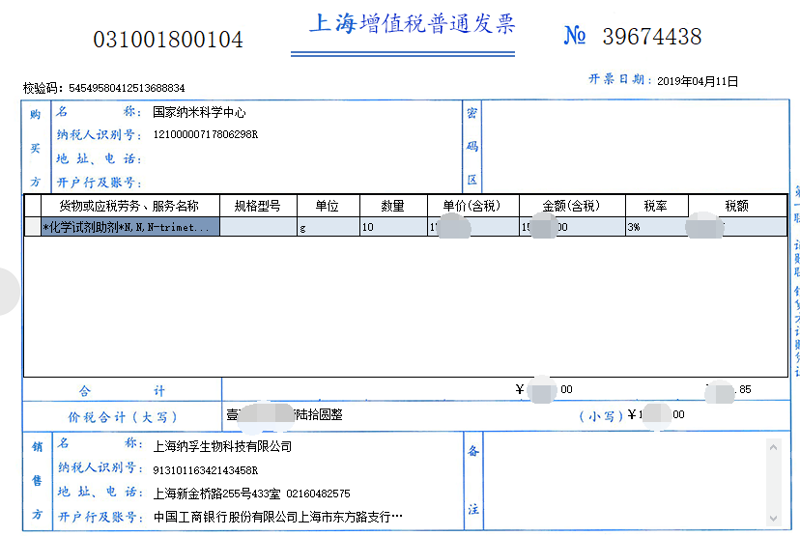
Task: Select the row selector of the first item row
Action: [32, 227]
